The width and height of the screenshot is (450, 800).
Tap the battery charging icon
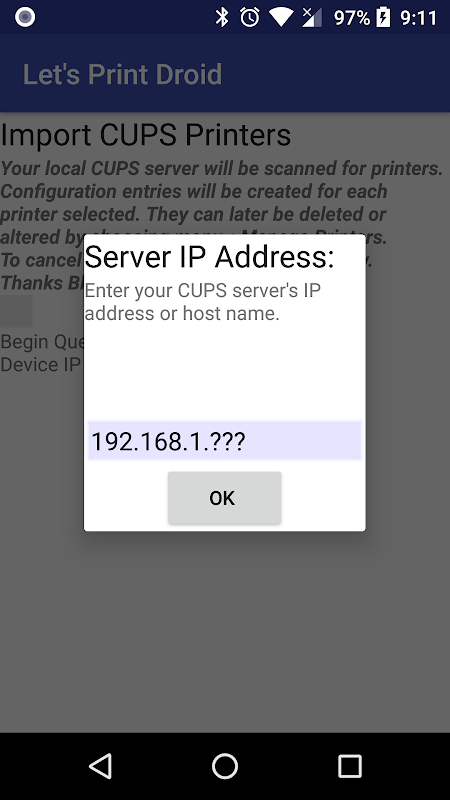pos(383,17)
